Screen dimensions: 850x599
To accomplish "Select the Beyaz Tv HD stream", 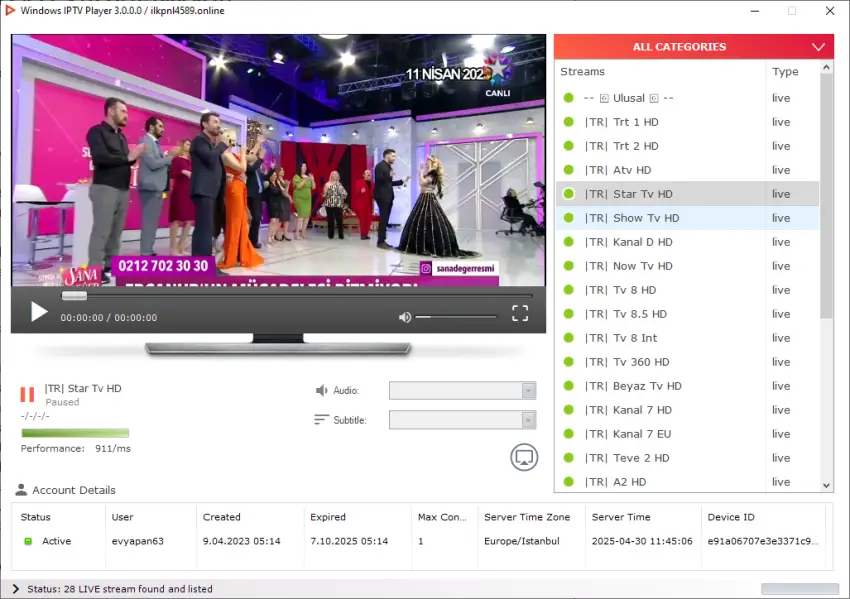I will click(x=687, y=386).
